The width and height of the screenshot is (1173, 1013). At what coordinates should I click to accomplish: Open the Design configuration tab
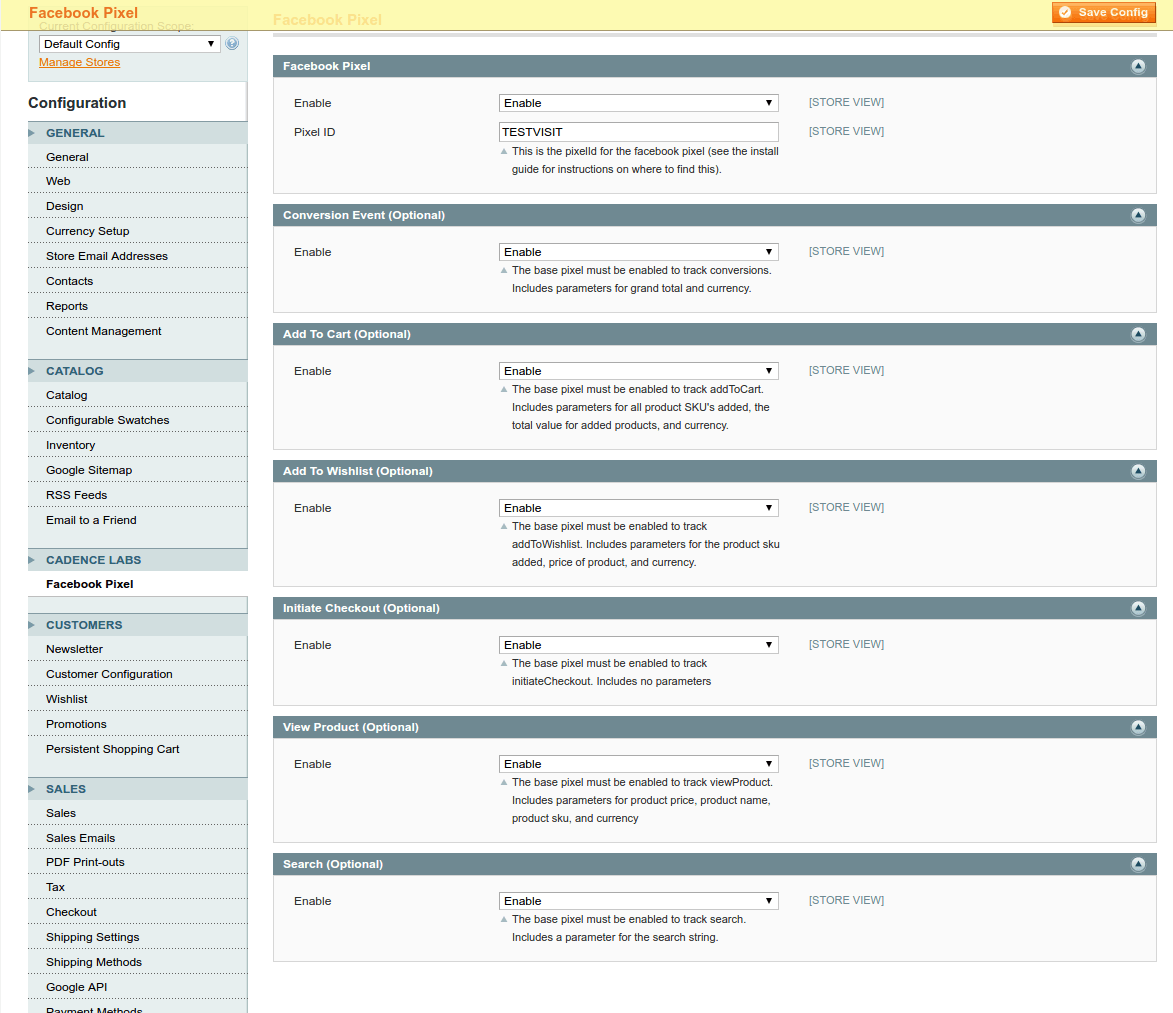[138, 206]
